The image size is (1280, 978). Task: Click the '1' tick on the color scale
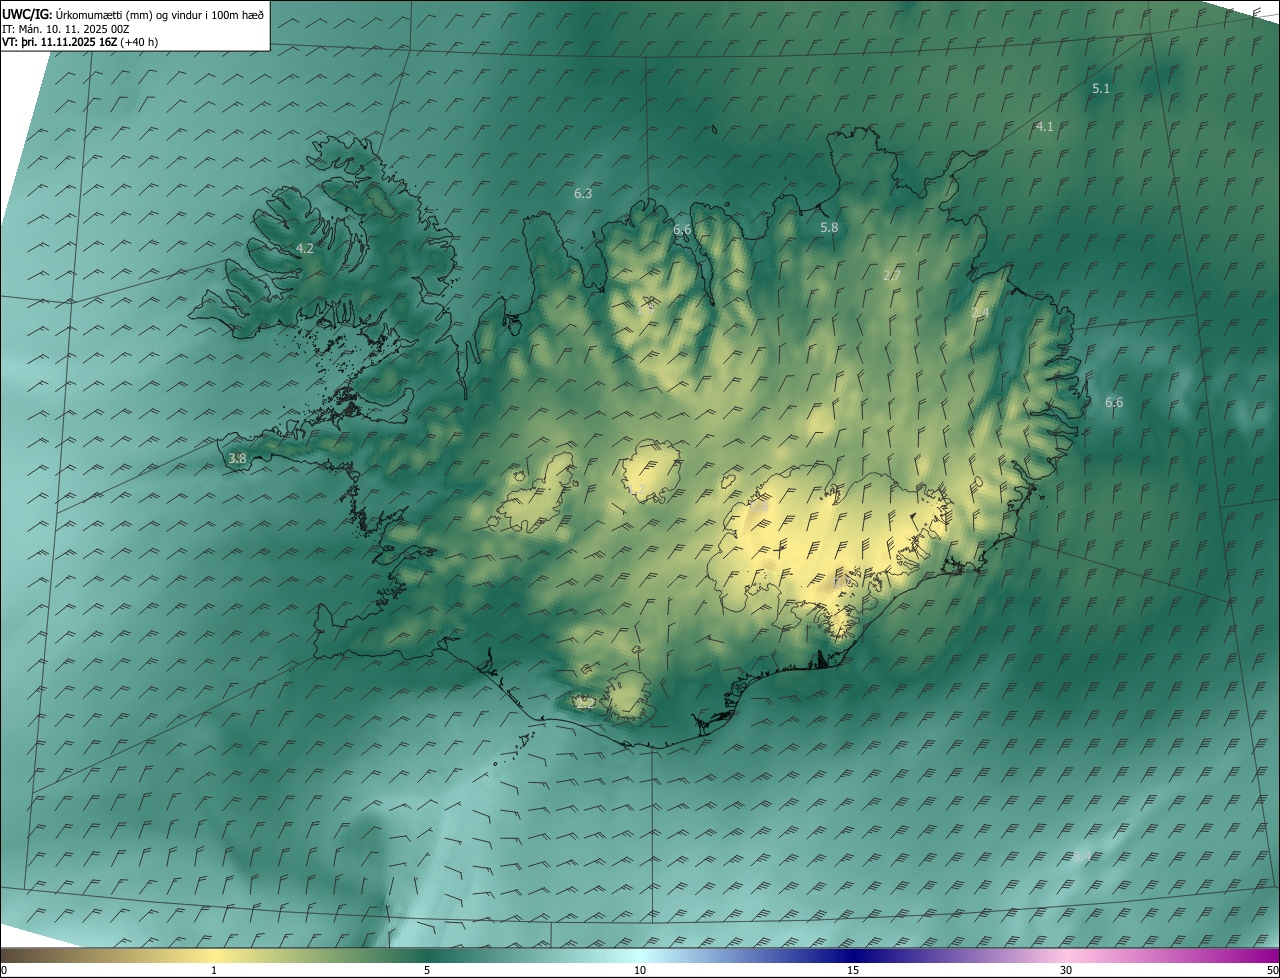point(214,971)
